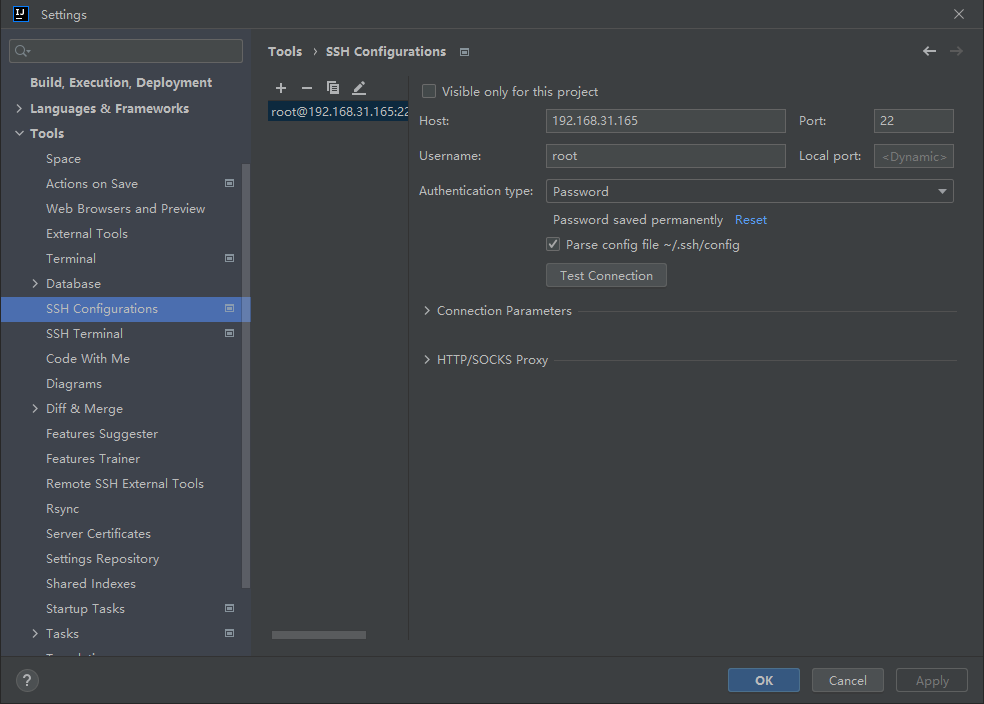Screen dimensions: 984x704
Task: Click the Reset password link
Action: (x=751, y=220)
